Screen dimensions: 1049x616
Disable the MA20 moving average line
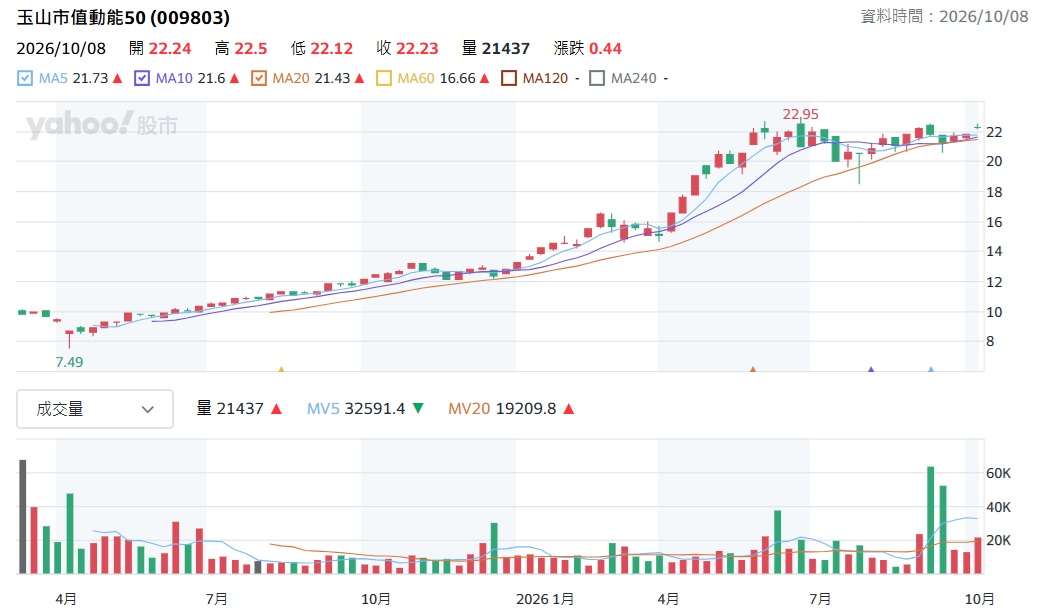coord(259,78)
